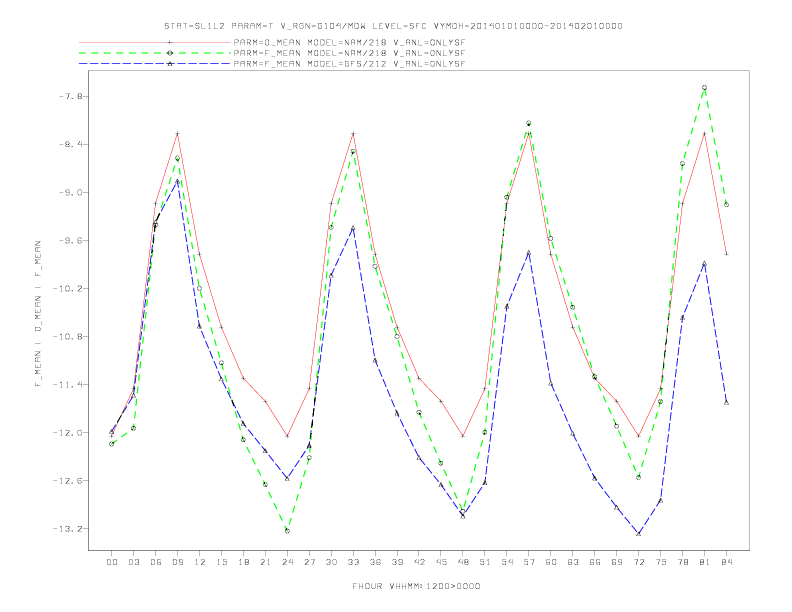This screenshot has height=612, width=792.
Task: Click the red plus marker at hour 21
Action: tap(265, 401)
